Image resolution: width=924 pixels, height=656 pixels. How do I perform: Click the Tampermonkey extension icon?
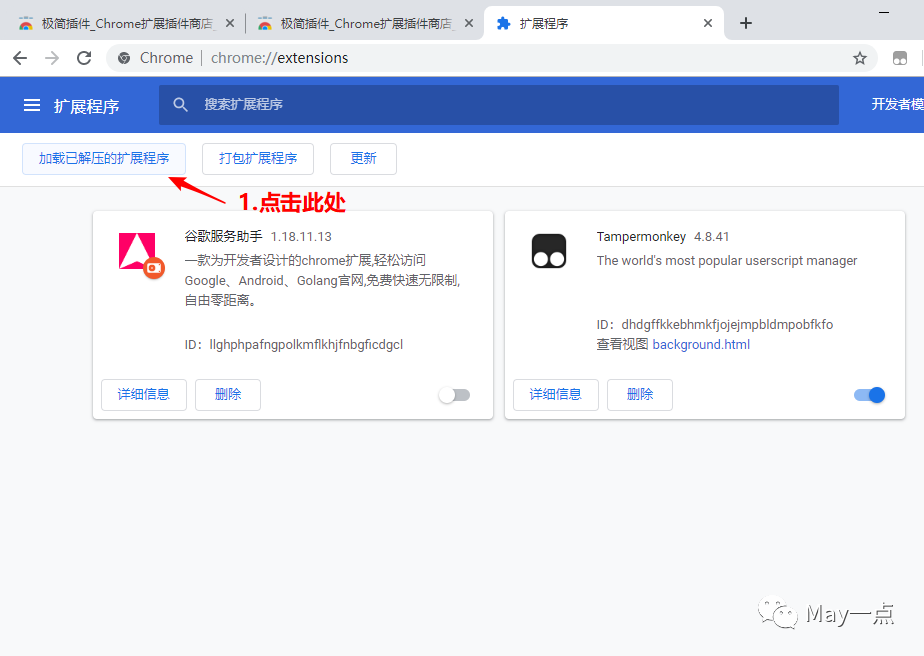(549, 251)
